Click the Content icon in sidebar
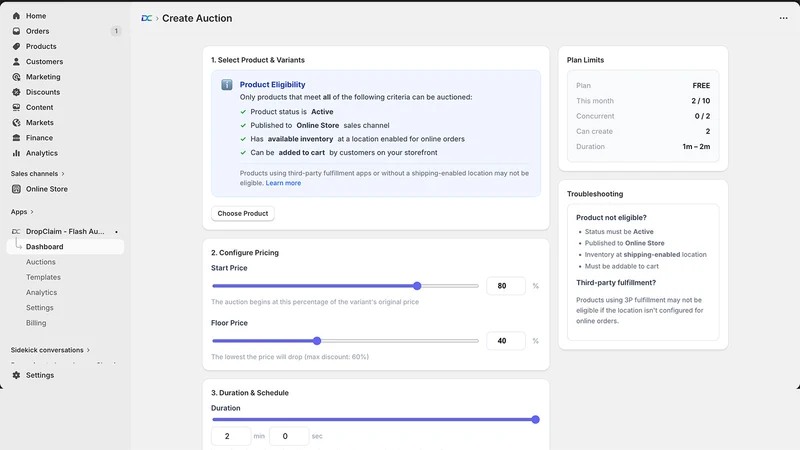Image resolution: width=800 pixels, height=450 pixels. pyautogui.click(x=16, y=108)
